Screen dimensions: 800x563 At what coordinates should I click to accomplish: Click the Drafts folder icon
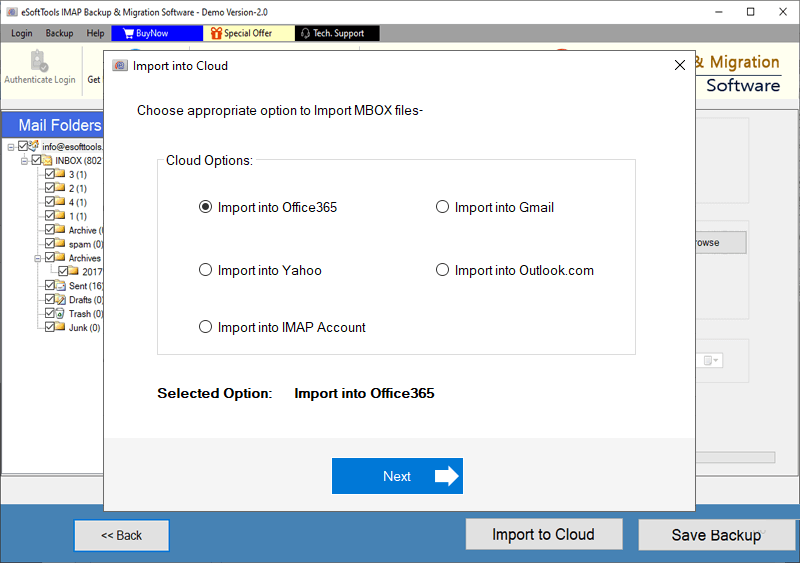pyautogui.click(x=60, y=300)
